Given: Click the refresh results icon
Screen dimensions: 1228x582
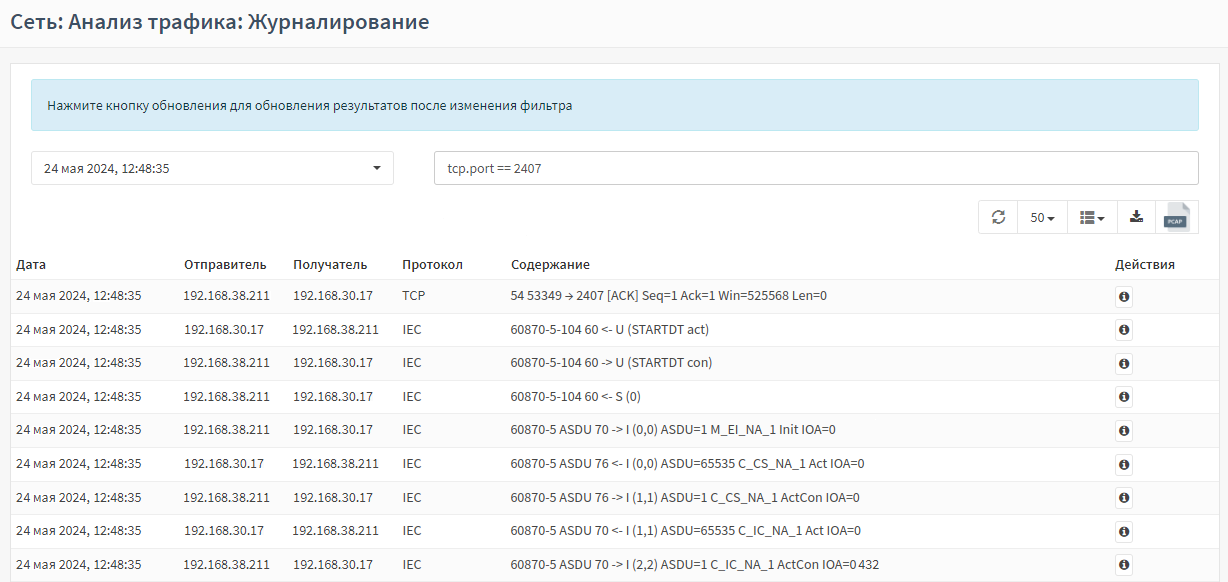Looking at the screenshot, I should (x=998, y=218).
